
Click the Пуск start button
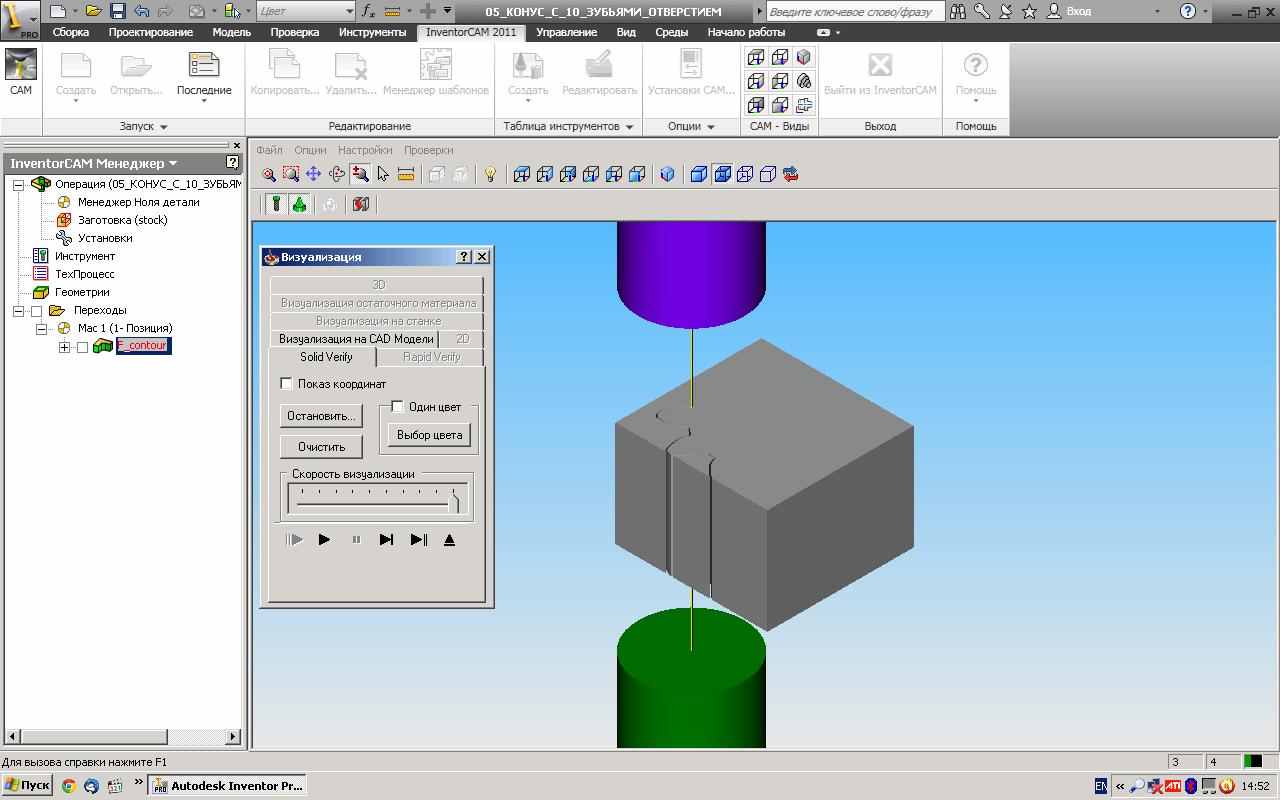[27, 785]
